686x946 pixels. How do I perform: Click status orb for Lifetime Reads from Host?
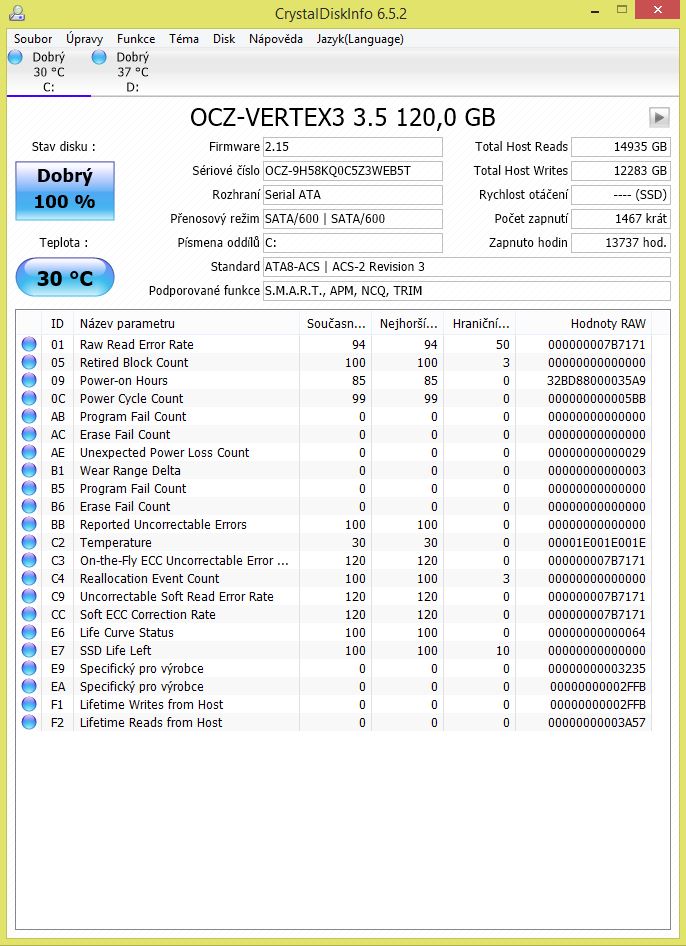(x=29, y=722)
